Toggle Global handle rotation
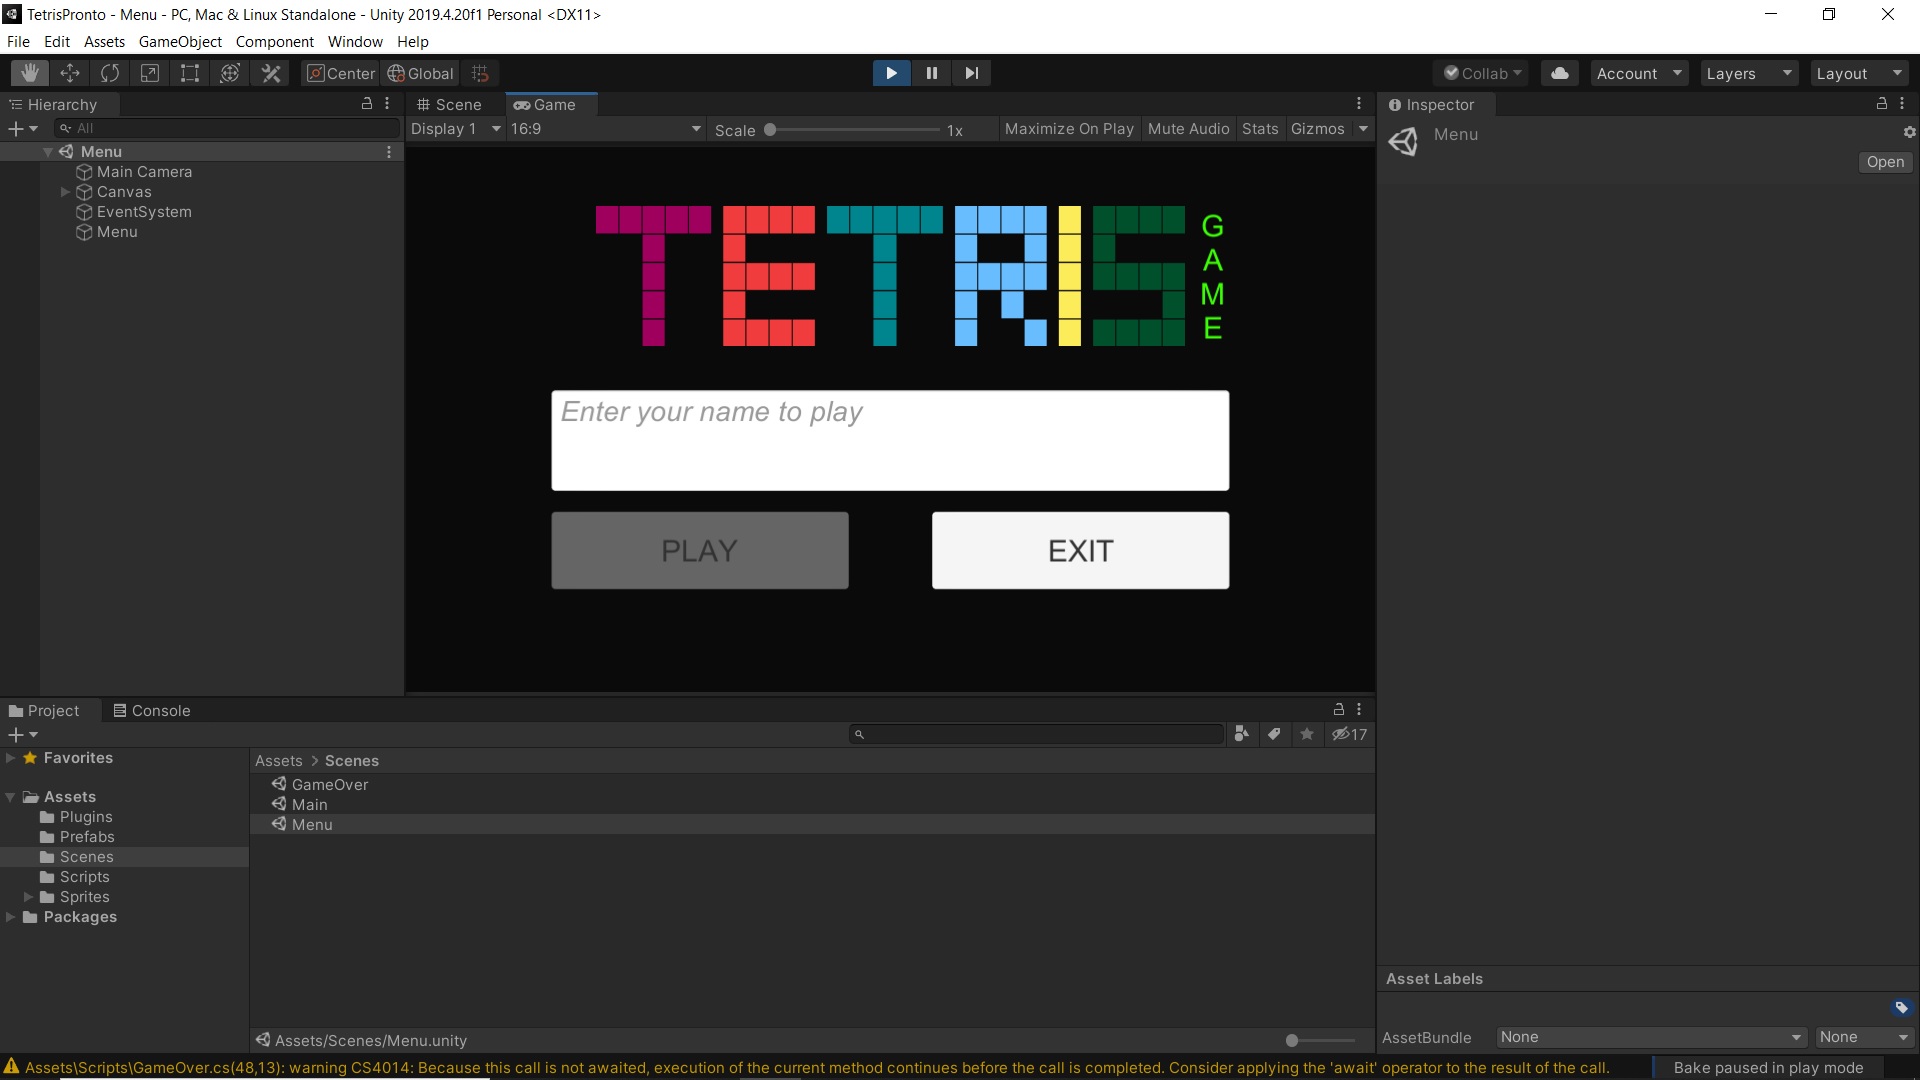Image resolution: width=1920 pixels, height=1080 pixels. tap(421, 73)
